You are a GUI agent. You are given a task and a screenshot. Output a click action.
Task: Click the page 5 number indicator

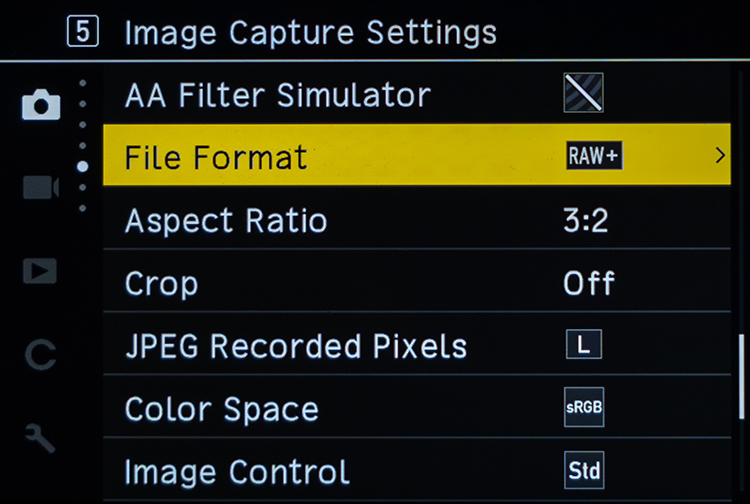[x=83, y=31]
